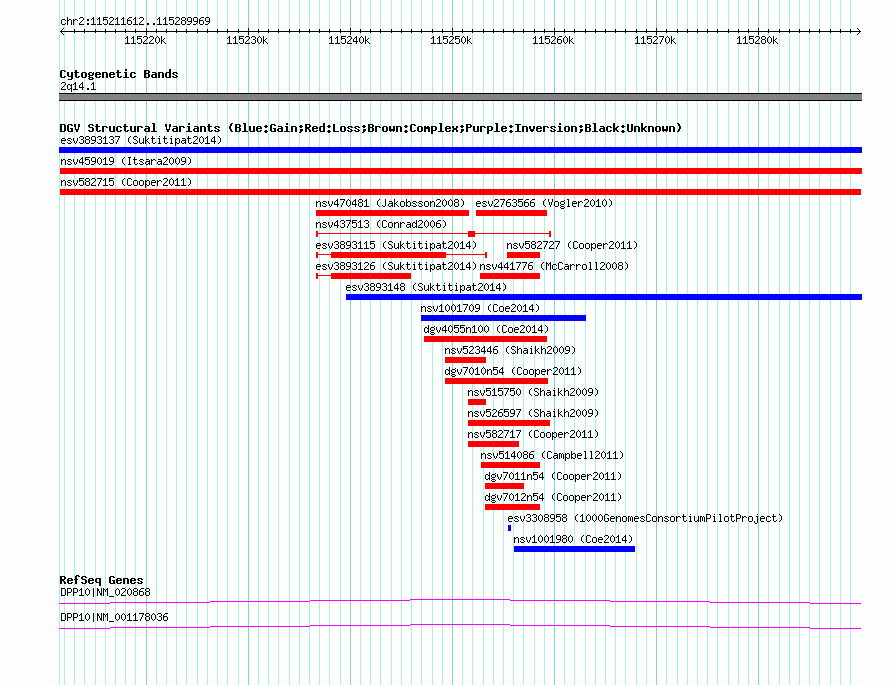Select nsv582717 (Cooper2011) label

coord(533,434)
